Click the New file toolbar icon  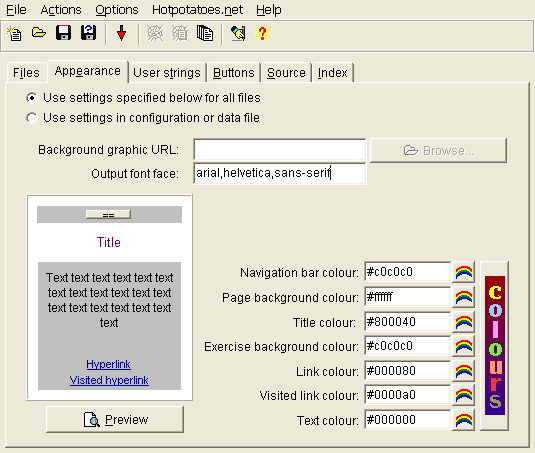coord(14,33)
